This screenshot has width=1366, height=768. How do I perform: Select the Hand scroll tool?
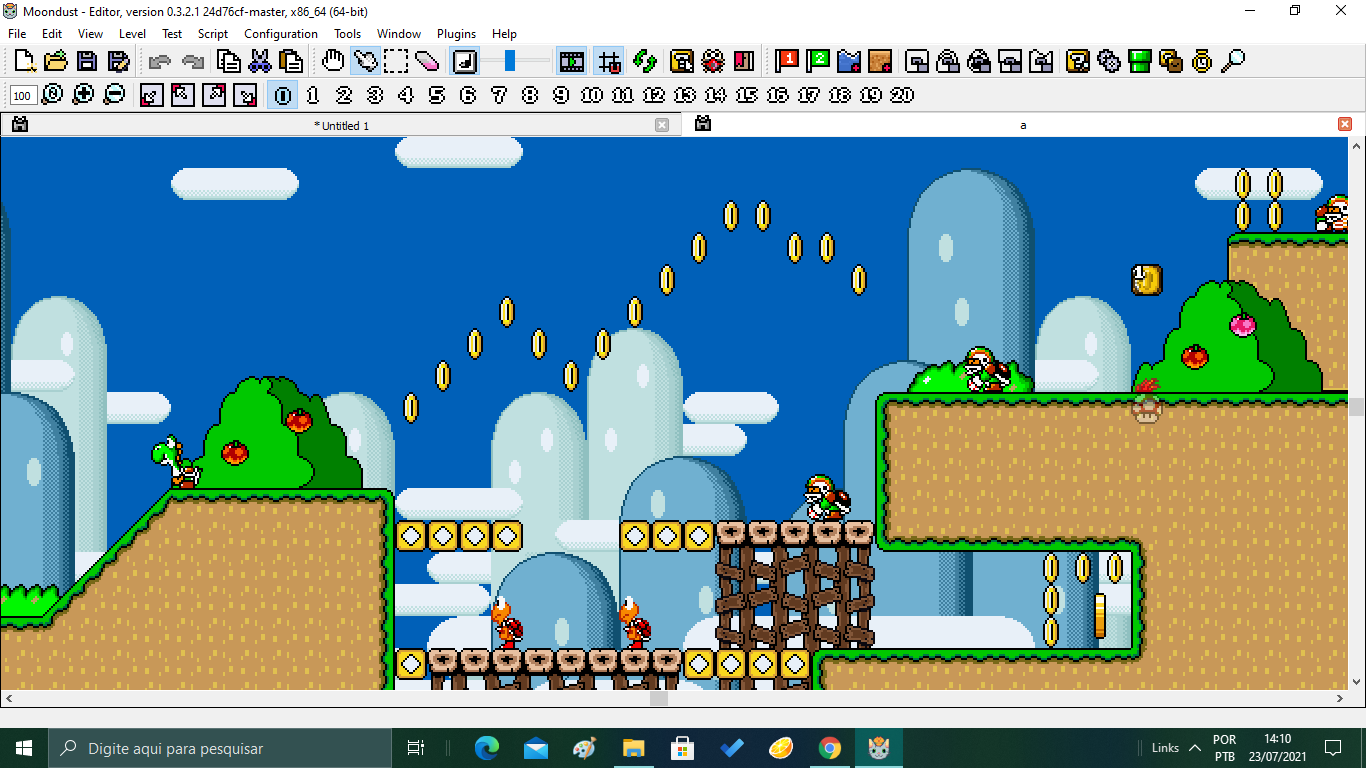coord(333,61)
